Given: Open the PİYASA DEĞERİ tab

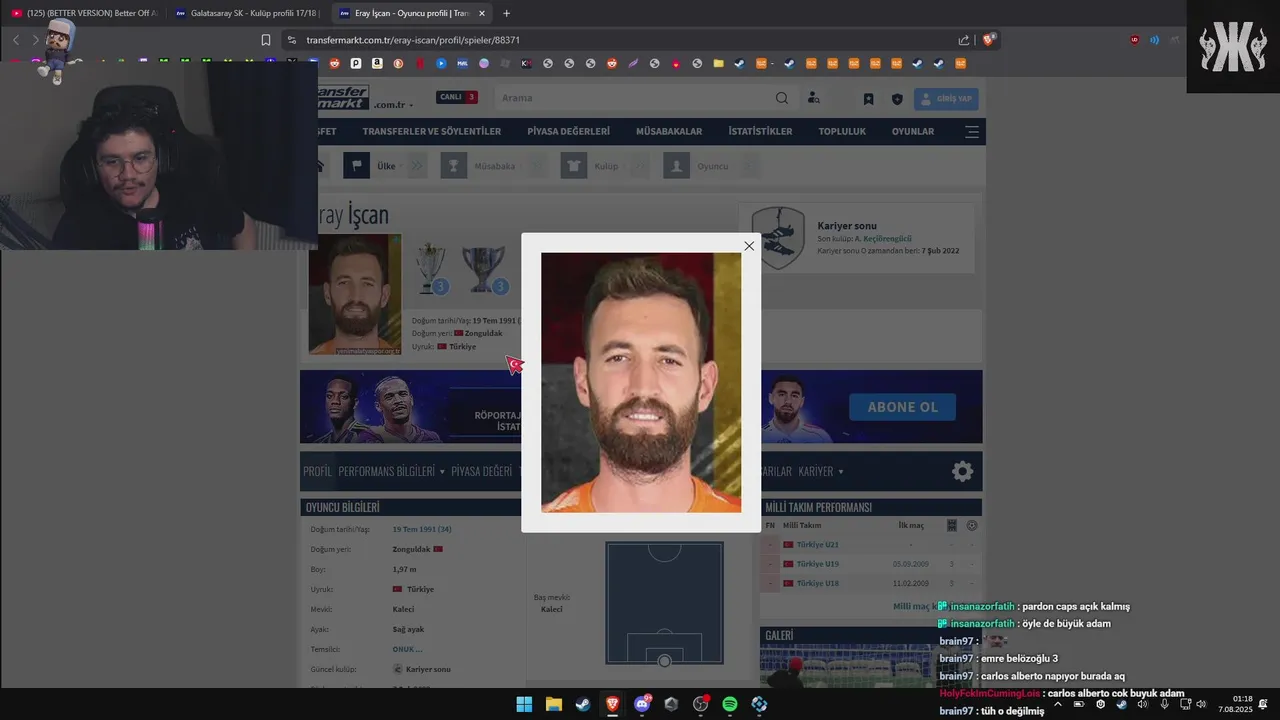Looking at the screenshot, I should (481, 471).
